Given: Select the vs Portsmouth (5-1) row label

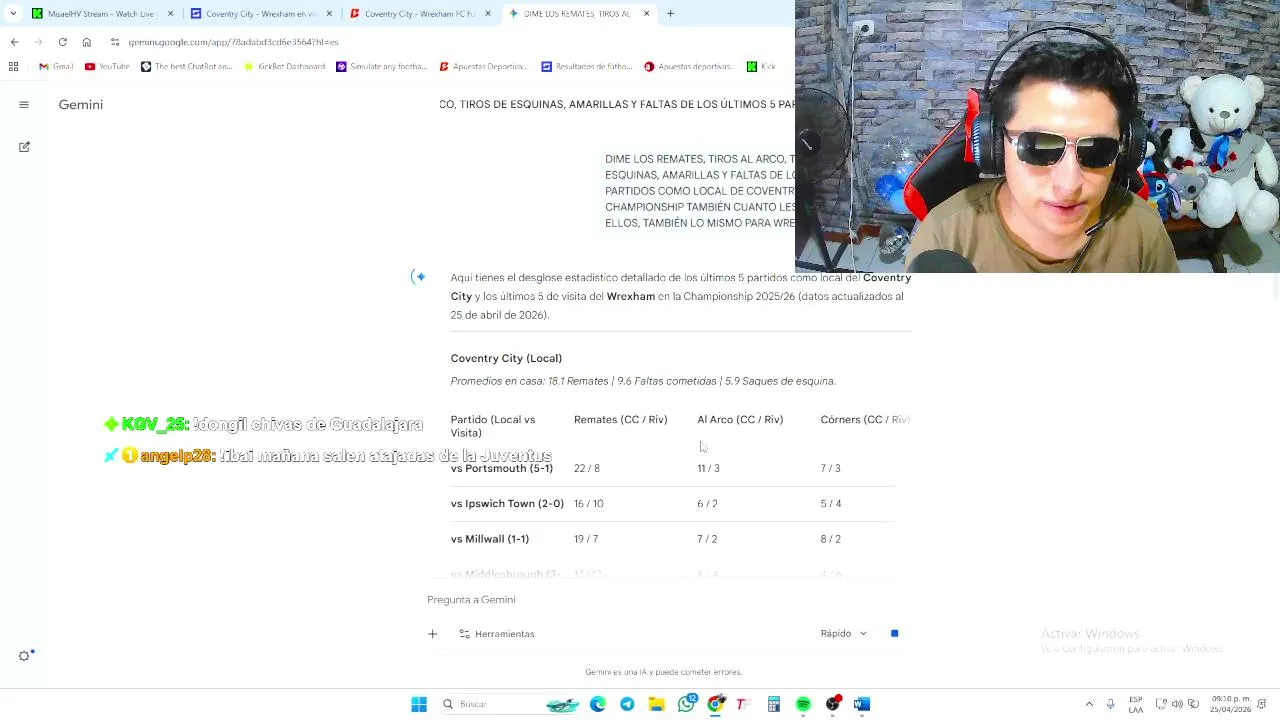Looking at the screenshot, I should pos(502,468).
